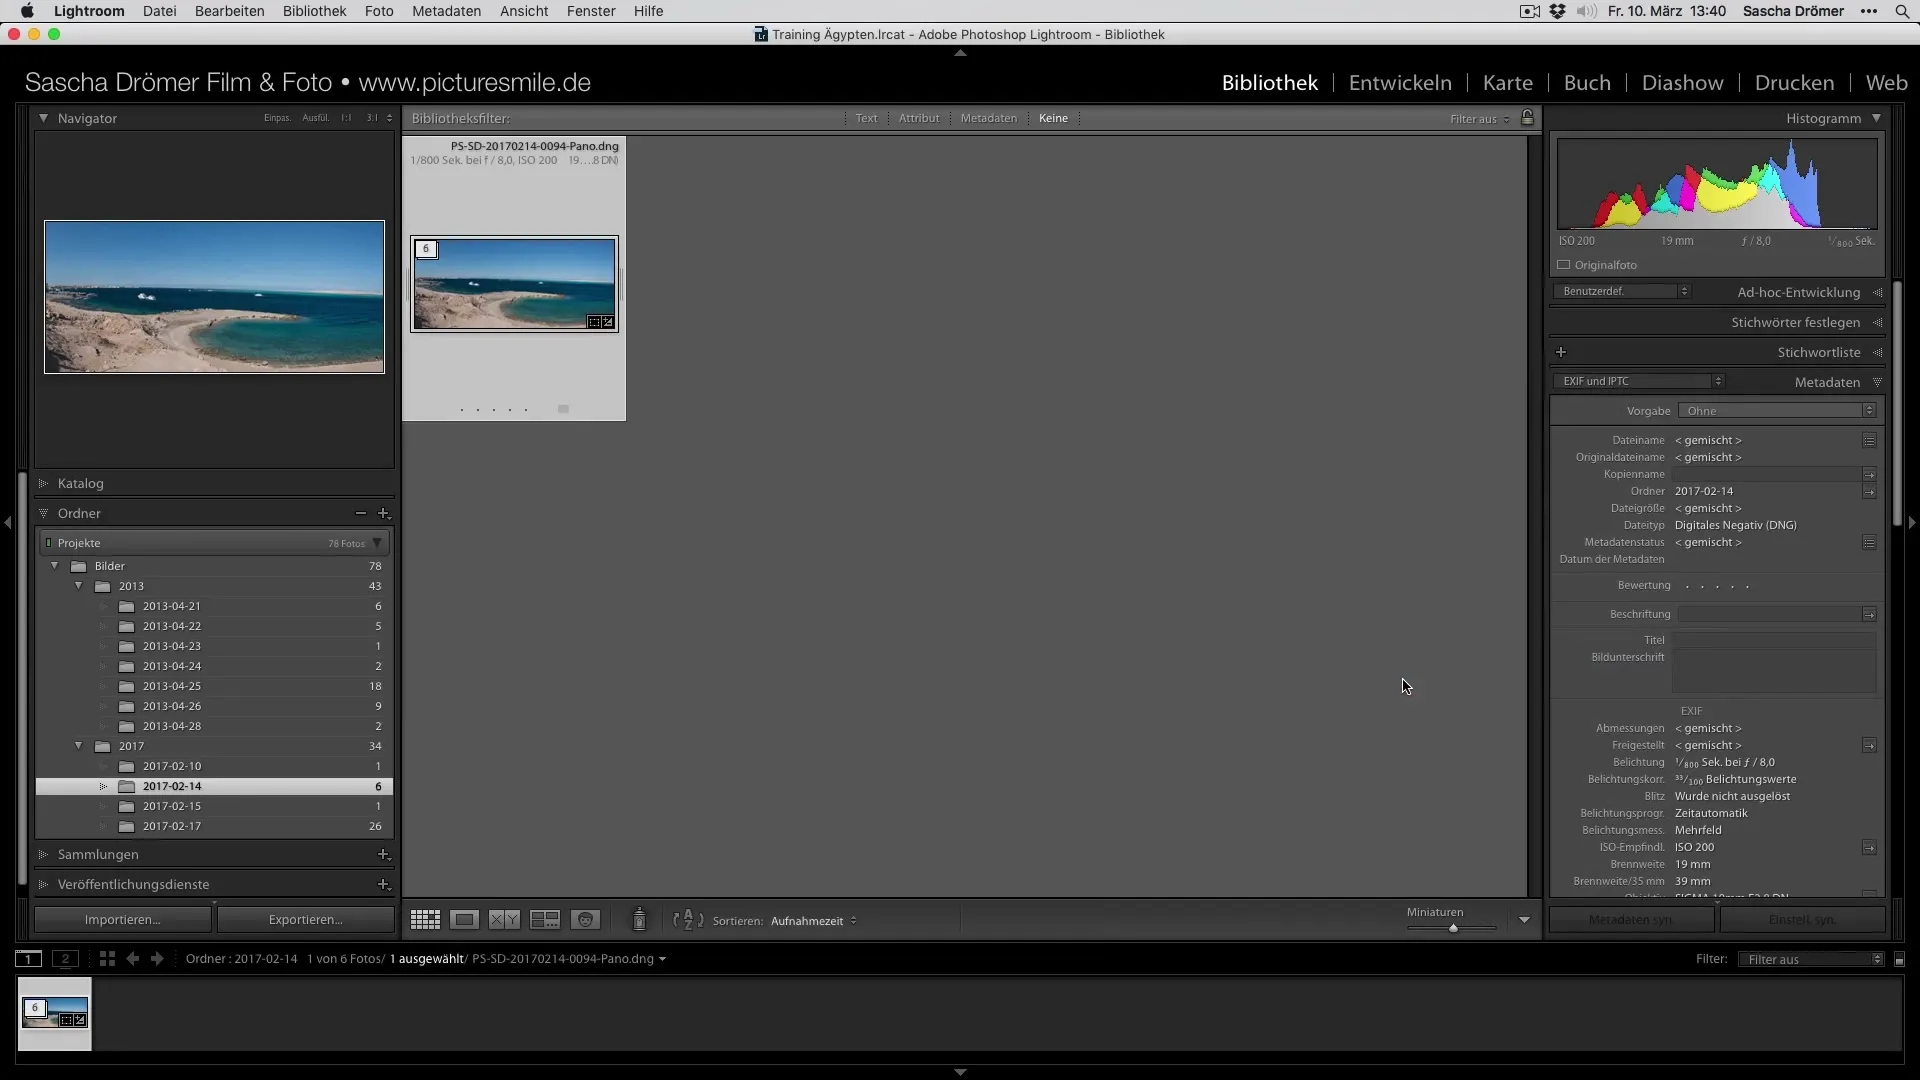Collapse the Navigator panel
Viewport: 1920px width, 1080px height.
click(43, 118)
